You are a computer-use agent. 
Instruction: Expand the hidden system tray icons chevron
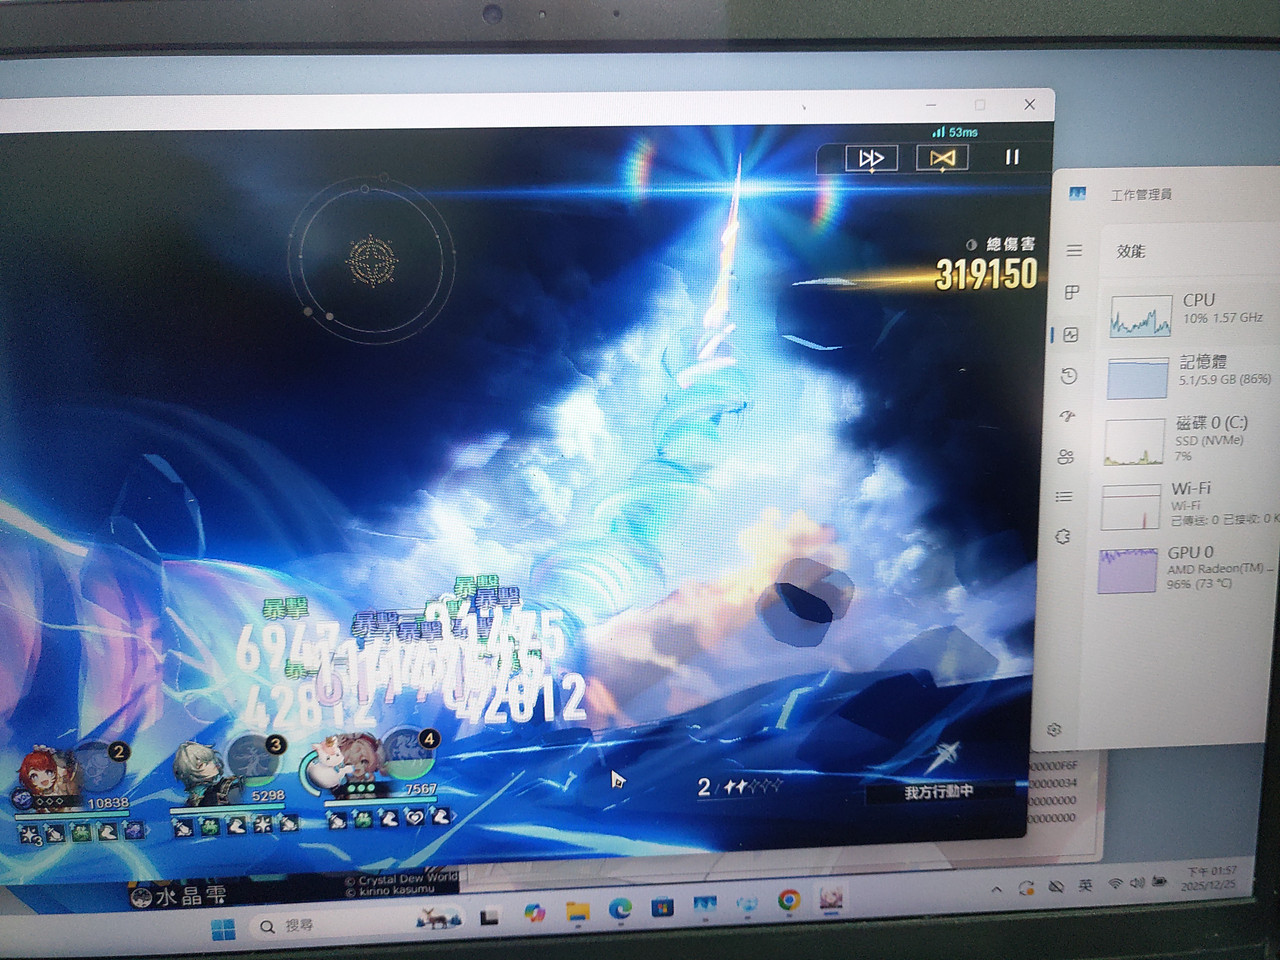[x=996, y=890]
